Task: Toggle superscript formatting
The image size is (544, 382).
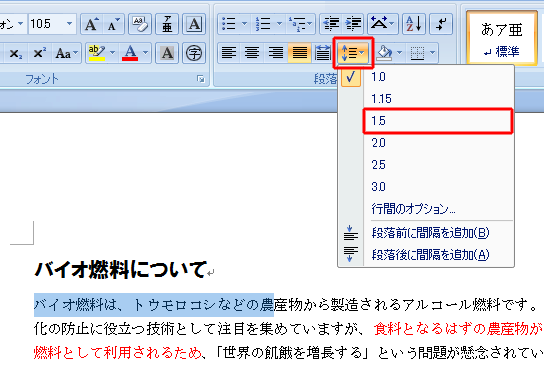Action: [x=39, y=53]
